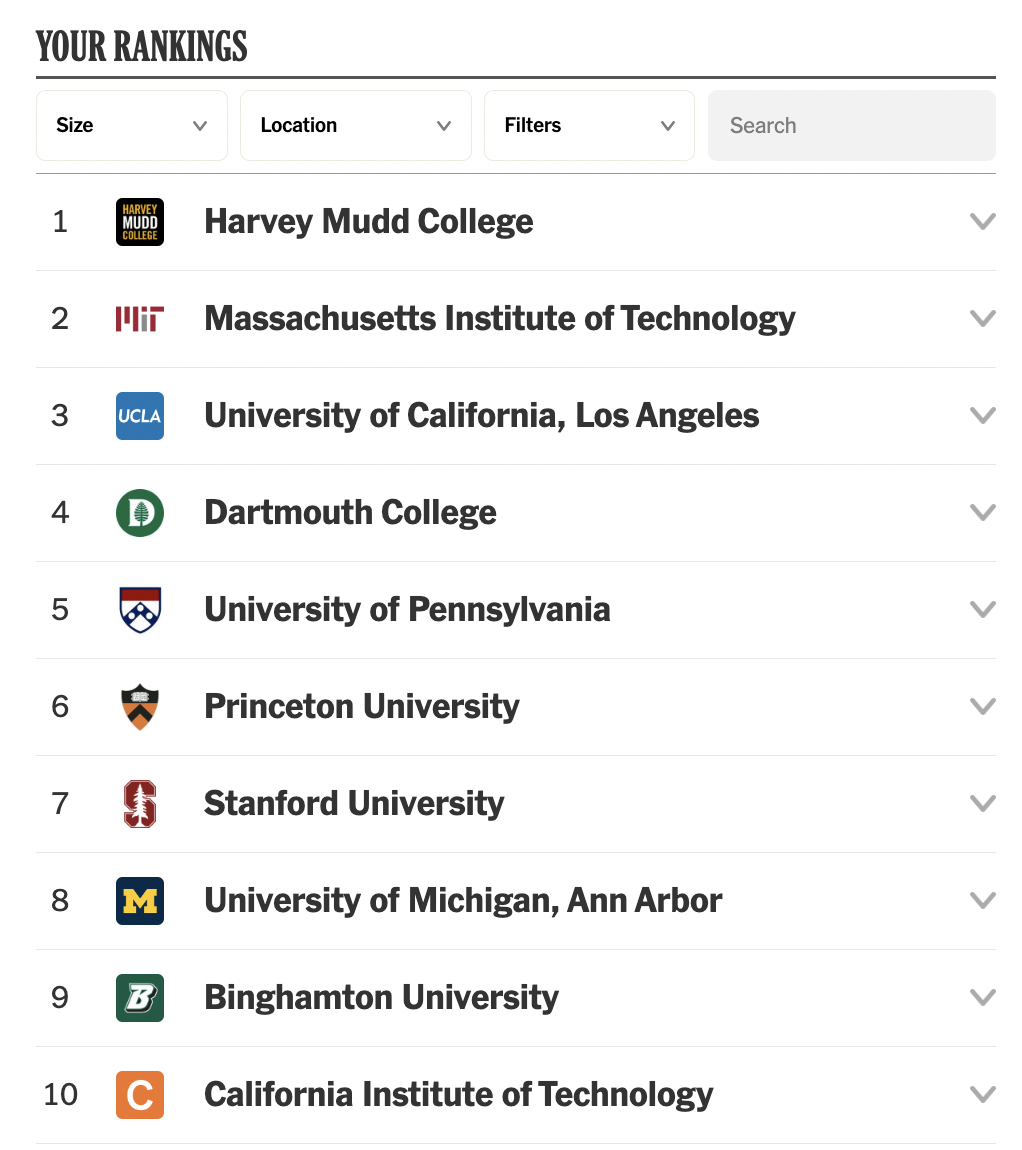Click the orange Caltech C logo
The height and width of the screenshot is (1150, 1022).
[140, 1095]
